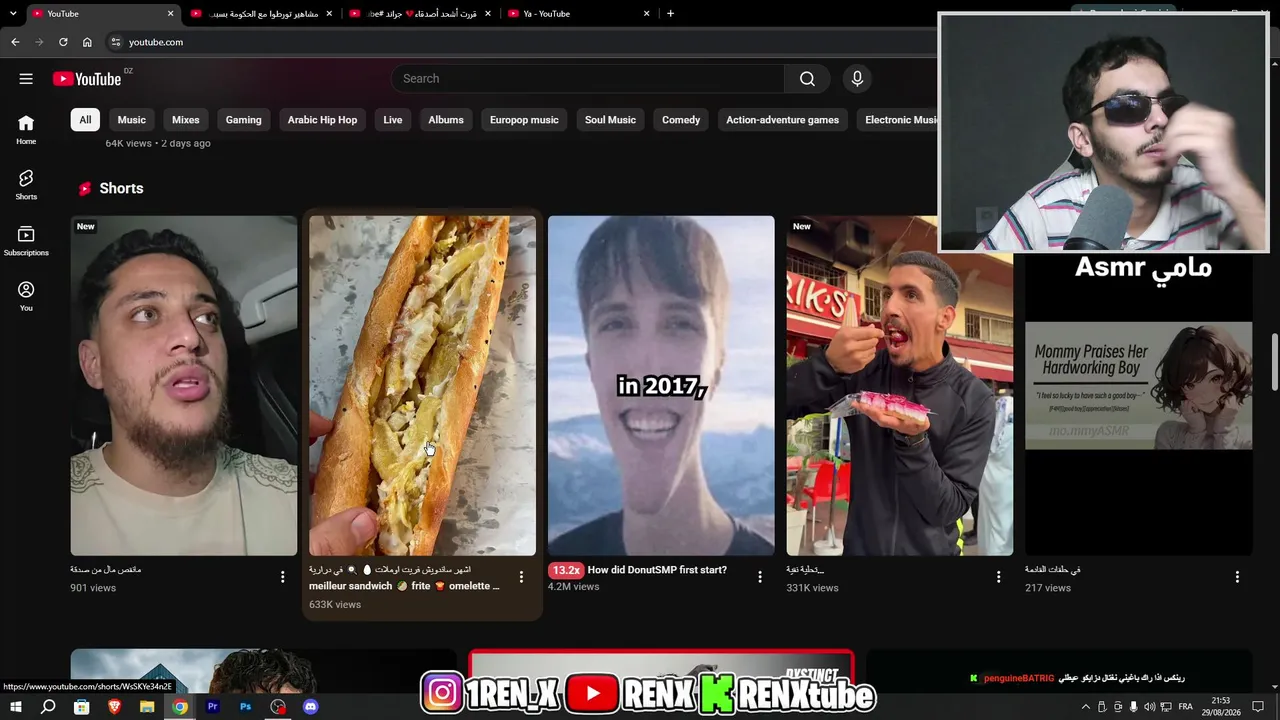Select the Albums filter chip
1280x720 pixels.
446,120
